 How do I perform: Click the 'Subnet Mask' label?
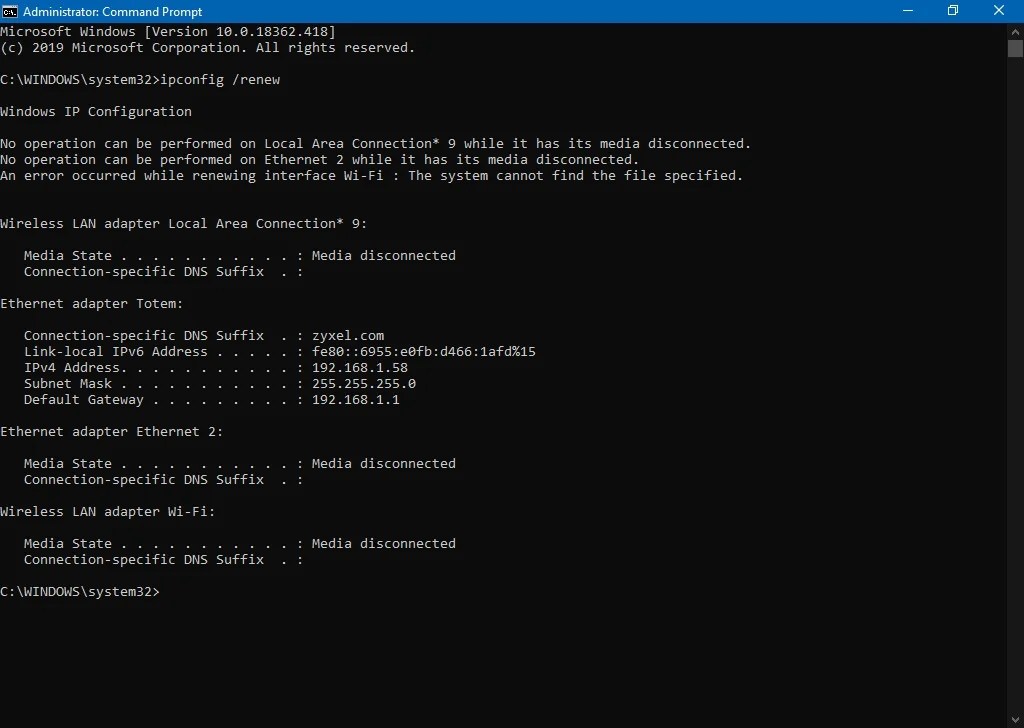tap(68, 383)
